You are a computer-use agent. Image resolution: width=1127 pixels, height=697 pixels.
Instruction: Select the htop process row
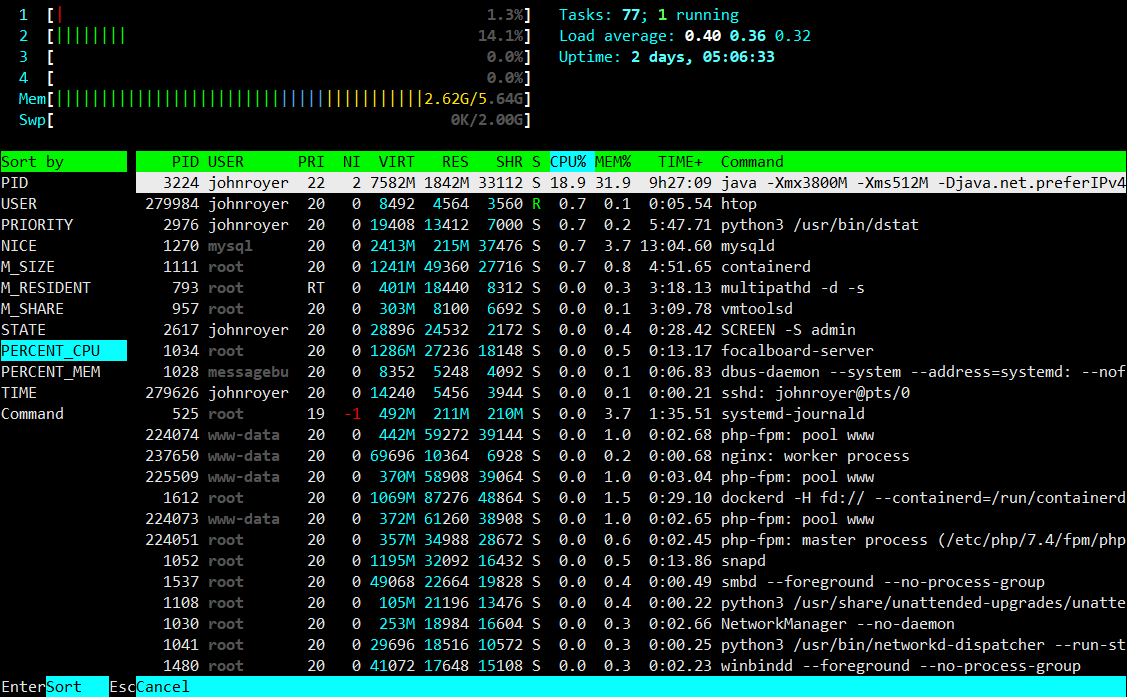pyautogui.click(x=631, y=204)
